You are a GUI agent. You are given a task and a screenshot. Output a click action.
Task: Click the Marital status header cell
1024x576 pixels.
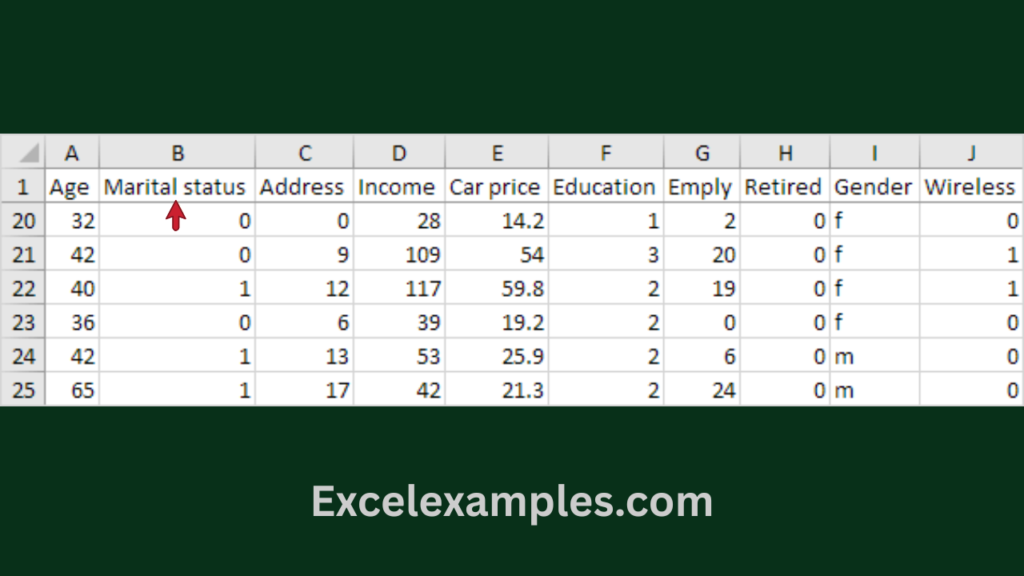click(x=176, y=187)
